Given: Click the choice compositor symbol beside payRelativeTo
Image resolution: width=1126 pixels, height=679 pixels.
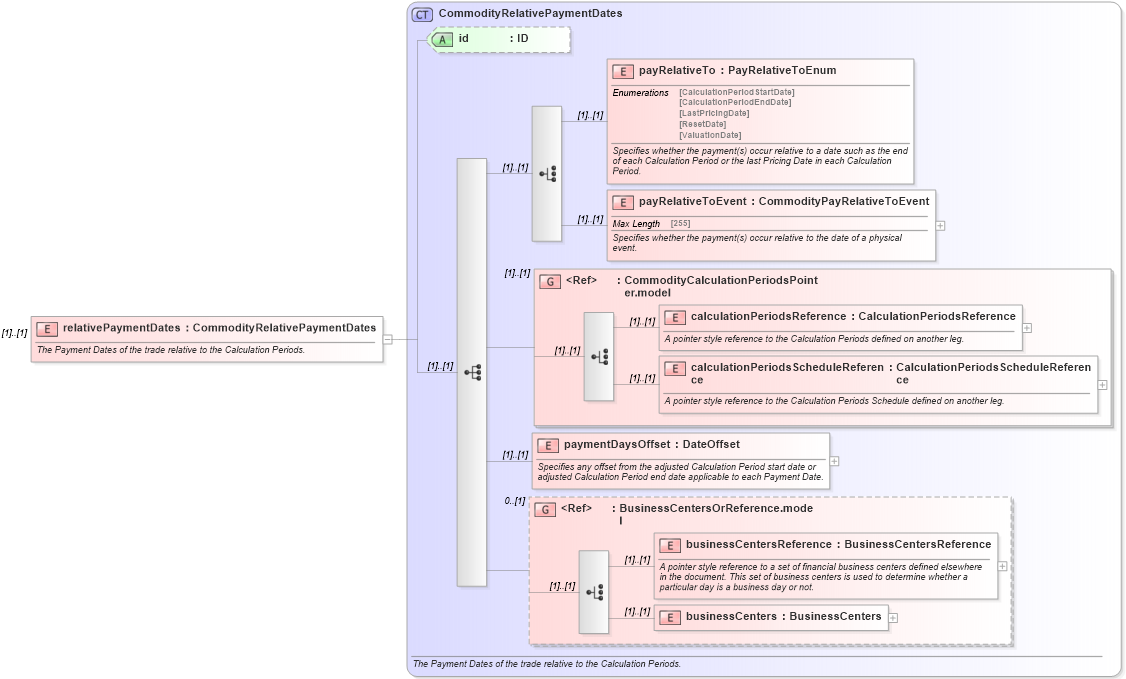Looking at the screenshot, I should [547, 174].
